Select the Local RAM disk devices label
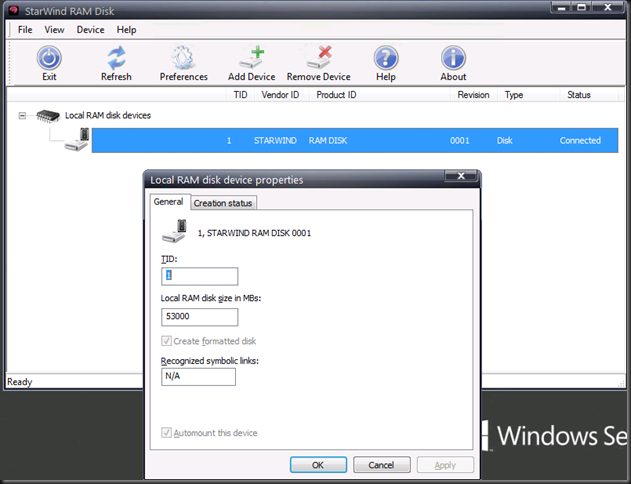The height and width of the screenshot is (484, 631). click(x=108, y=115)
